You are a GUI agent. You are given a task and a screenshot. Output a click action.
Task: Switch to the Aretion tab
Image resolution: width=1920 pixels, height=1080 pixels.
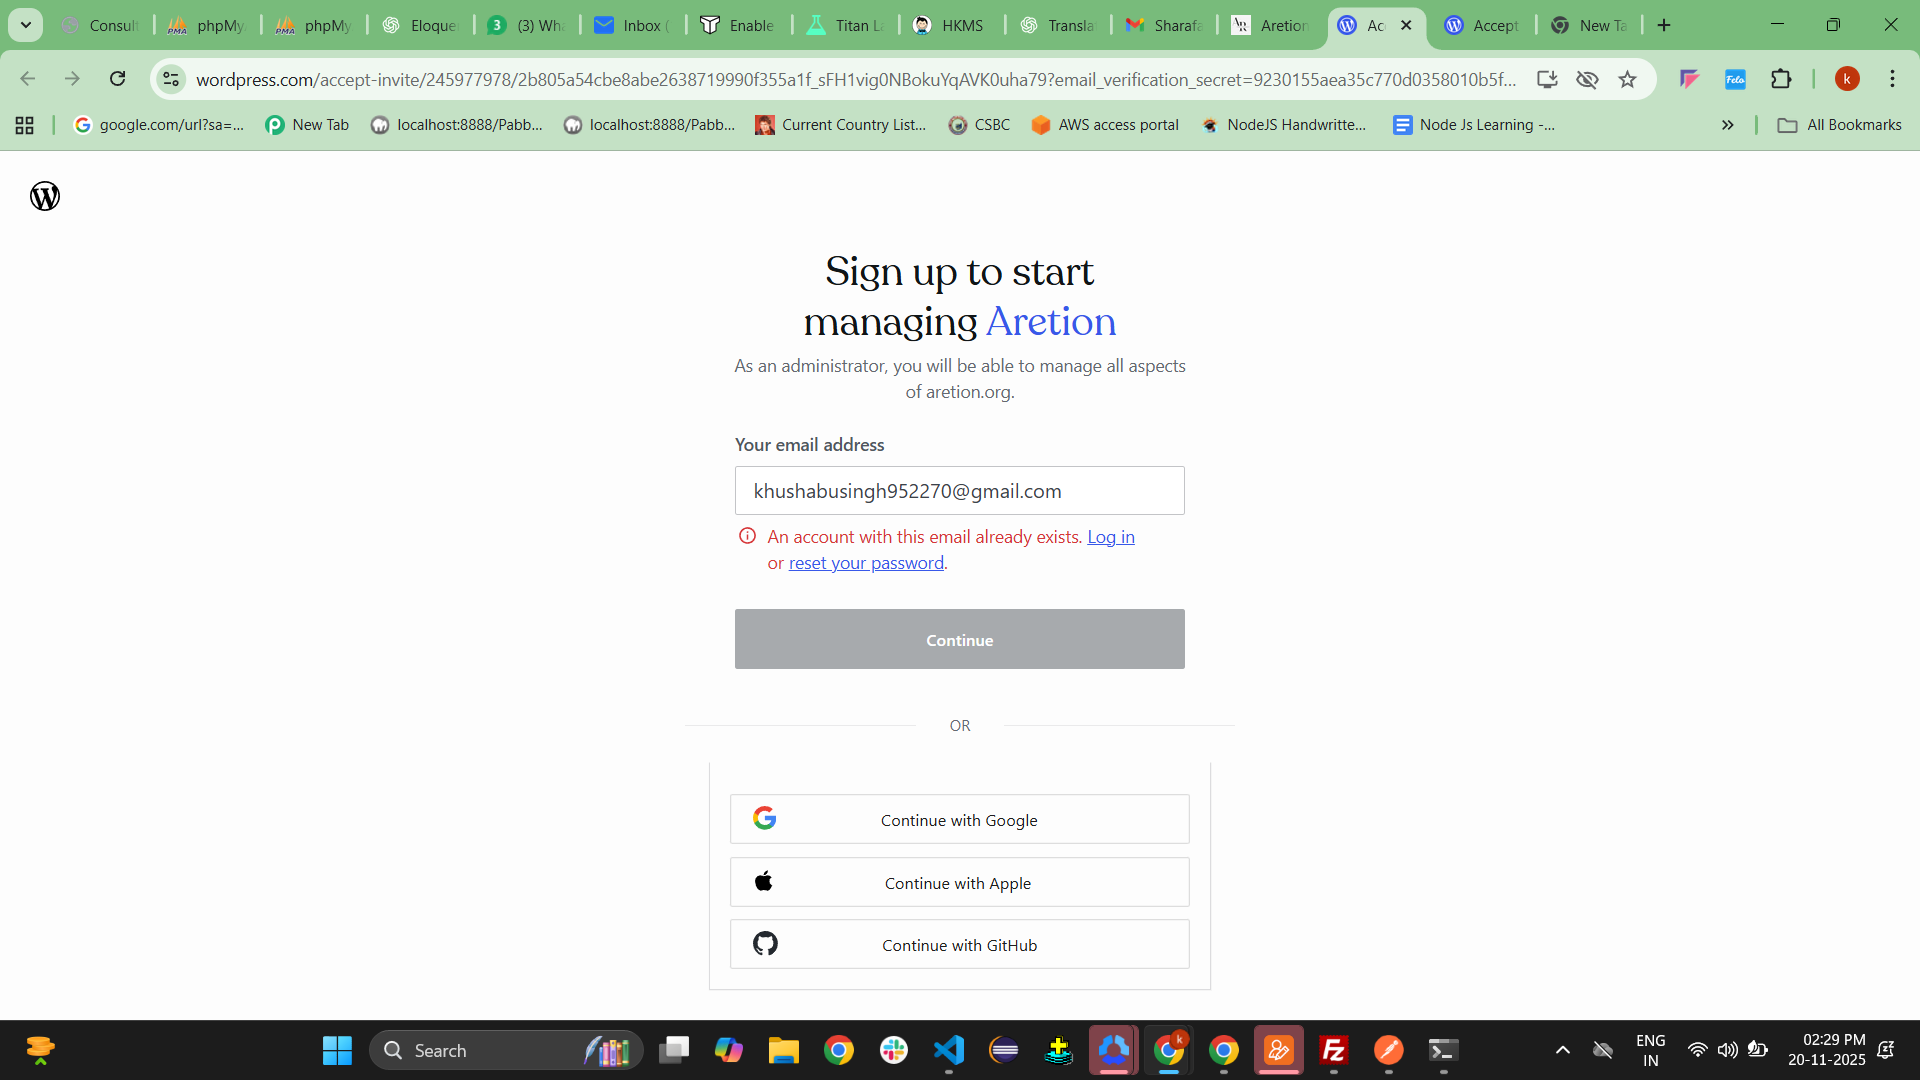(1270, 25)
